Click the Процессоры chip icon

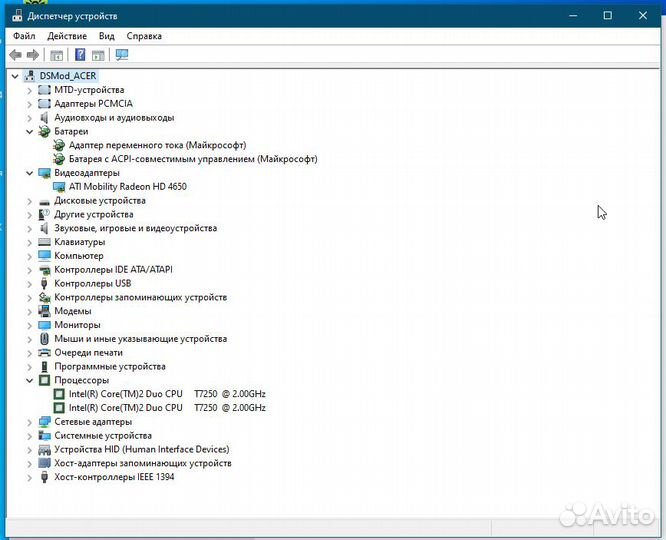(x=44, y=380)
